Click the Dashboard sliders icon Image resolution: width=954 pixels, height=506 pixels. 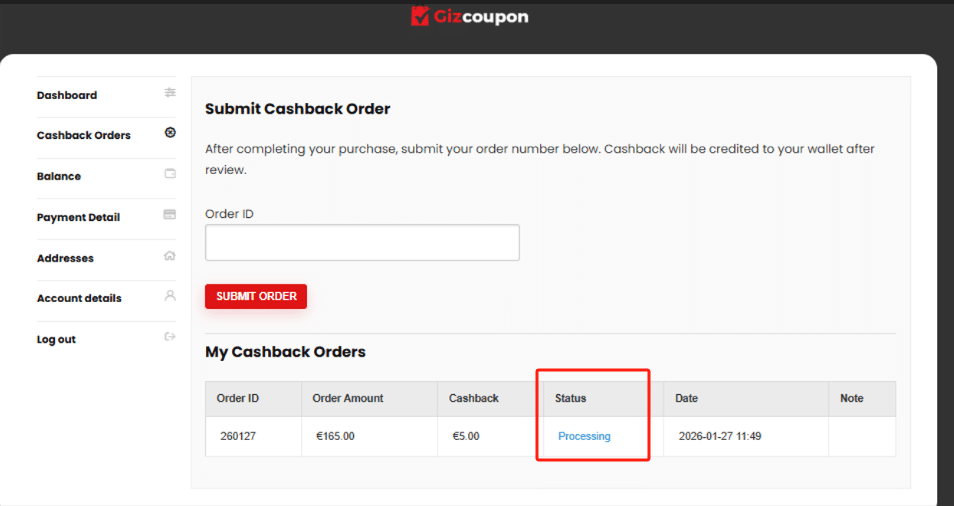click(x=170, y=93)
